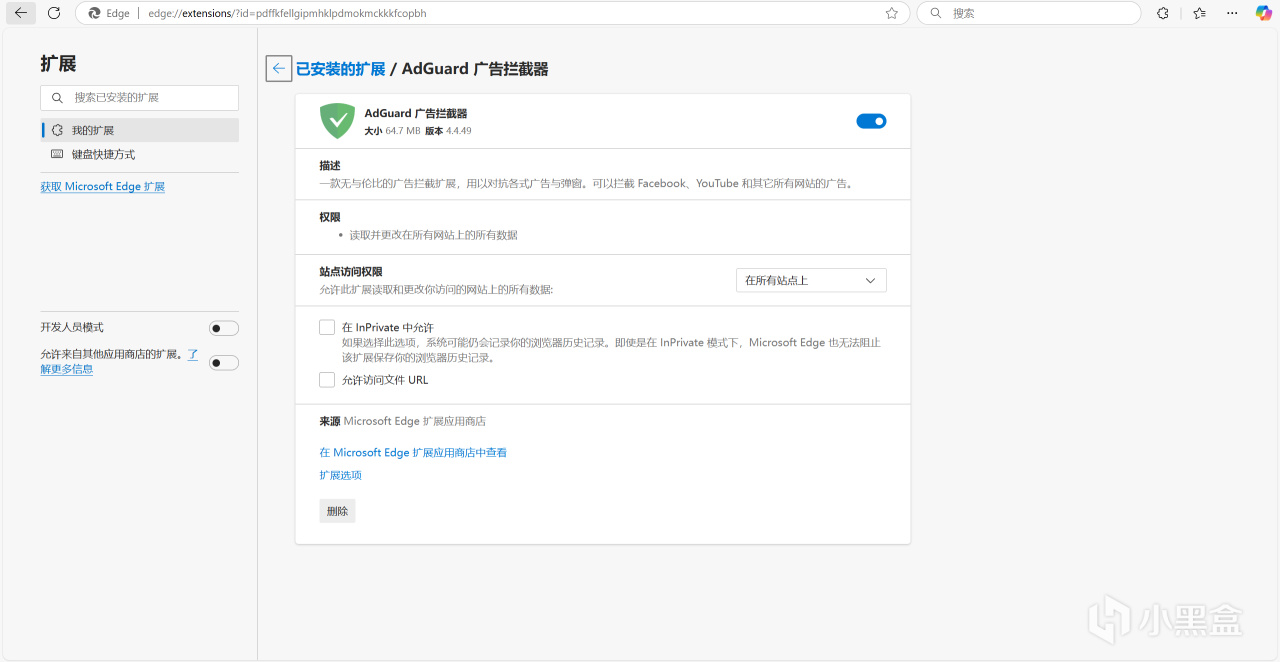
Task: Click the 权限 heading
Action: pos(330,217)
